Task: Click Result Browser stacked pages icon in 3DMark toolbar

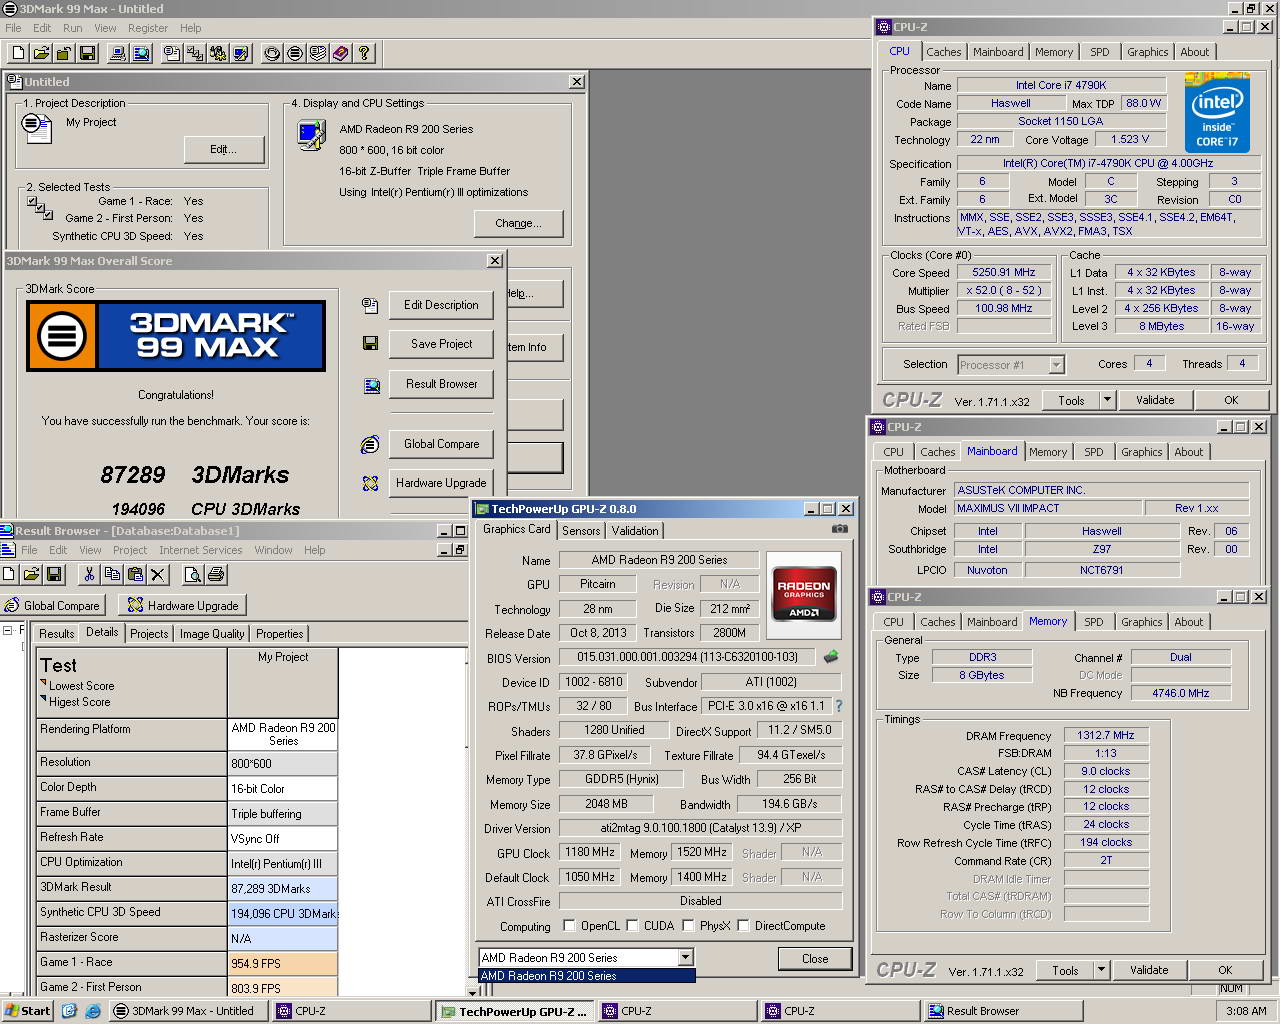Action: coord(318,53)
